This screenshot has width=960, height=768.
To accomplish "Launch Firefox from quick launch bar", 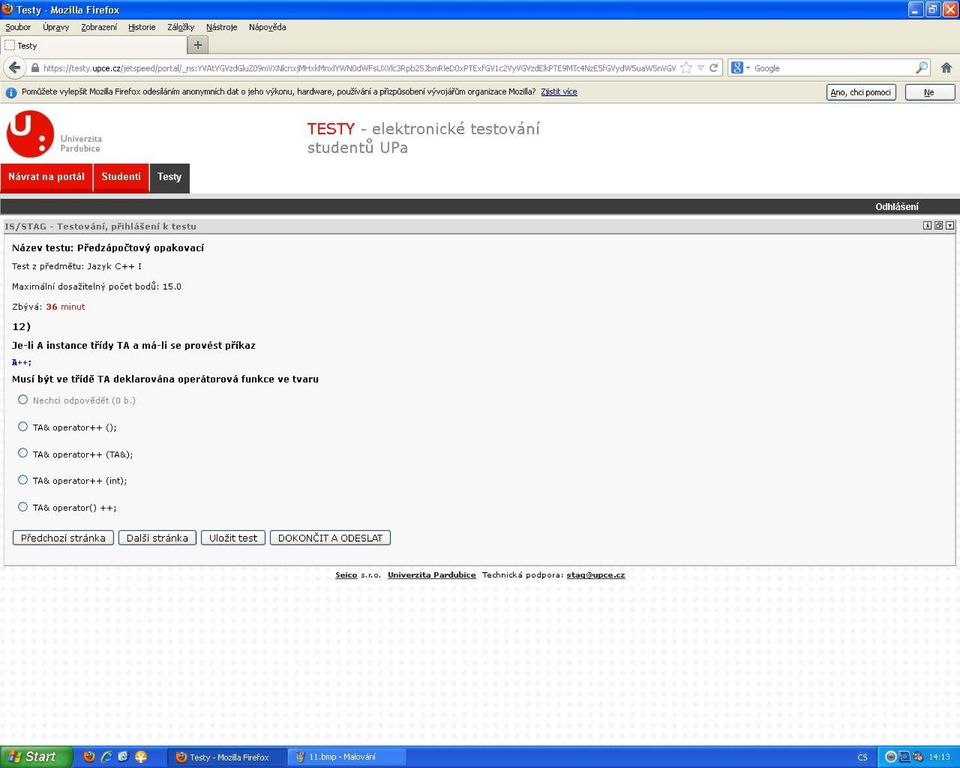I will click(89, 756).
